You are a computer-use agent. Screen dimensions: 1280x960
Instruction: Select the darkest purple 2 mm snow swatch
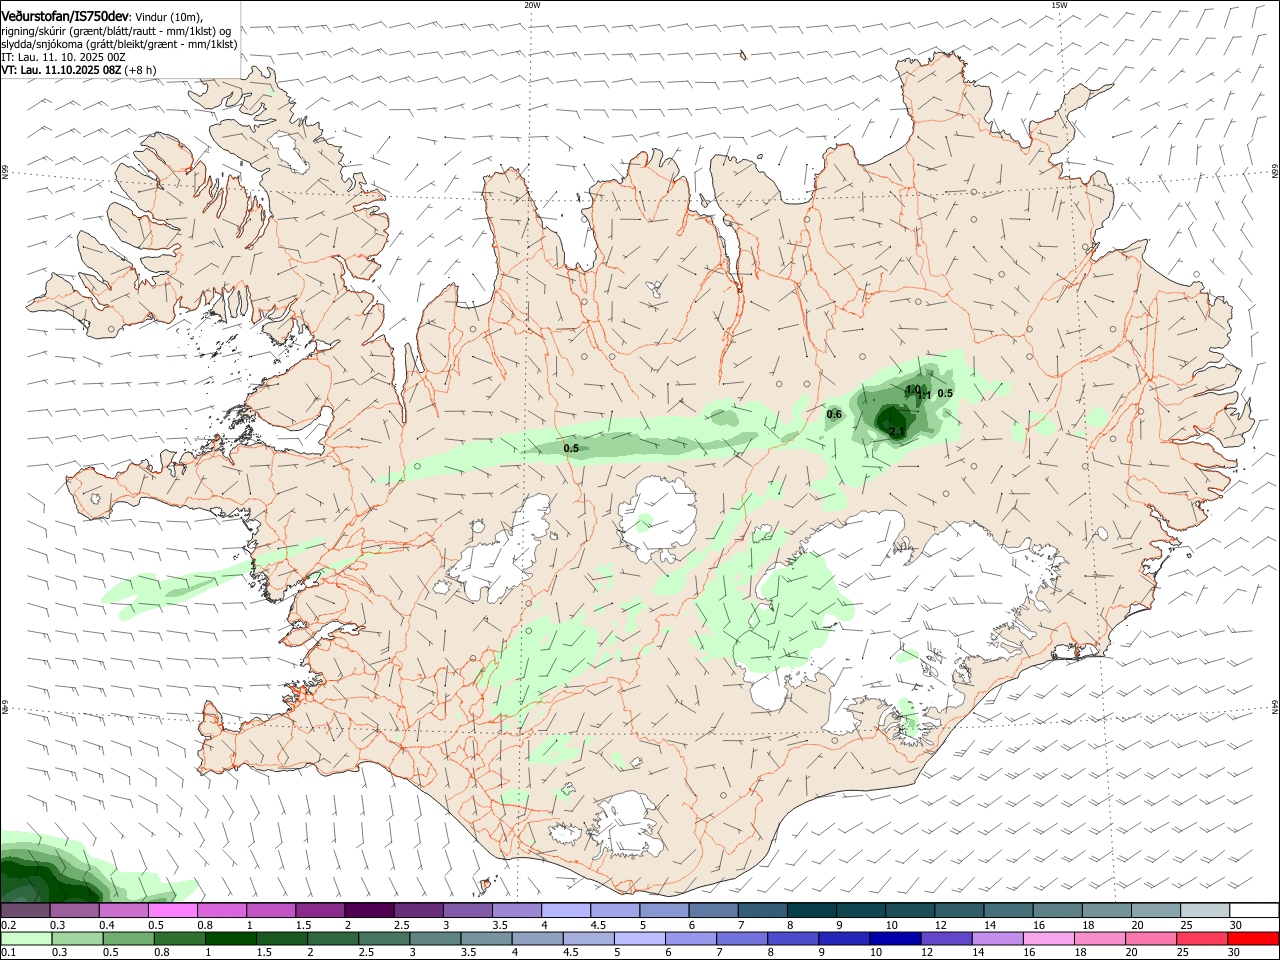coord(369,910)
